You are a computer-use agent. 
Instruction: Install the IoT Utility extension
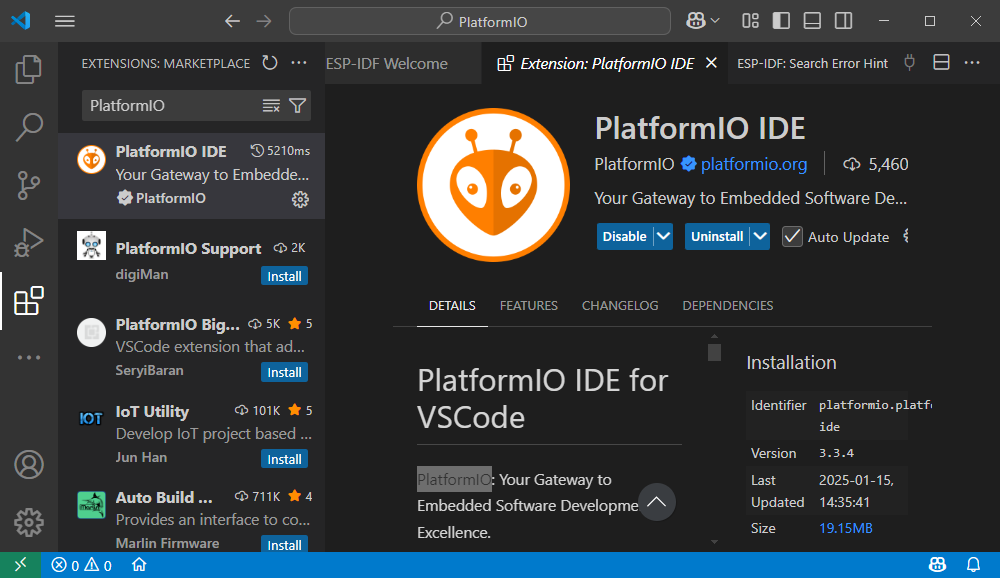pyautogui.click(x=284, y=459)
